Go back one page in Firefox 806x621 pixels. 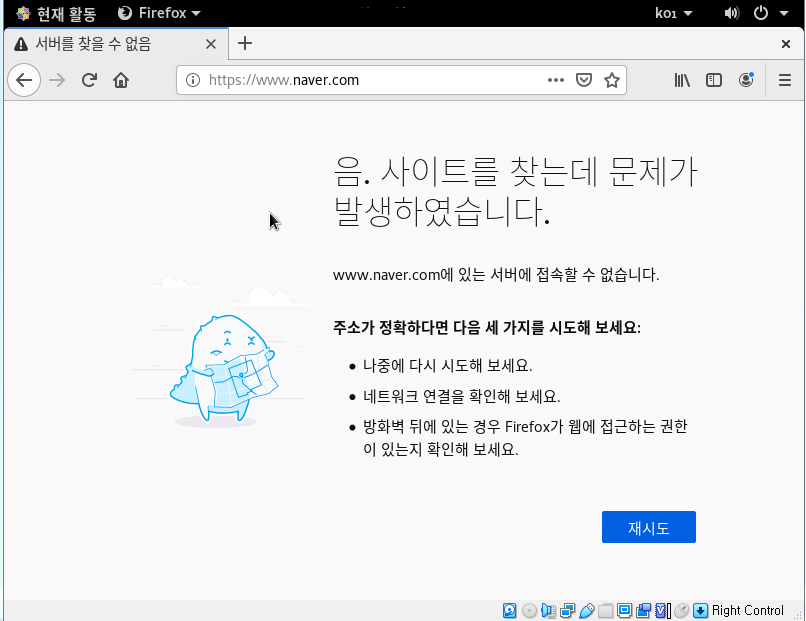point(24,80)
